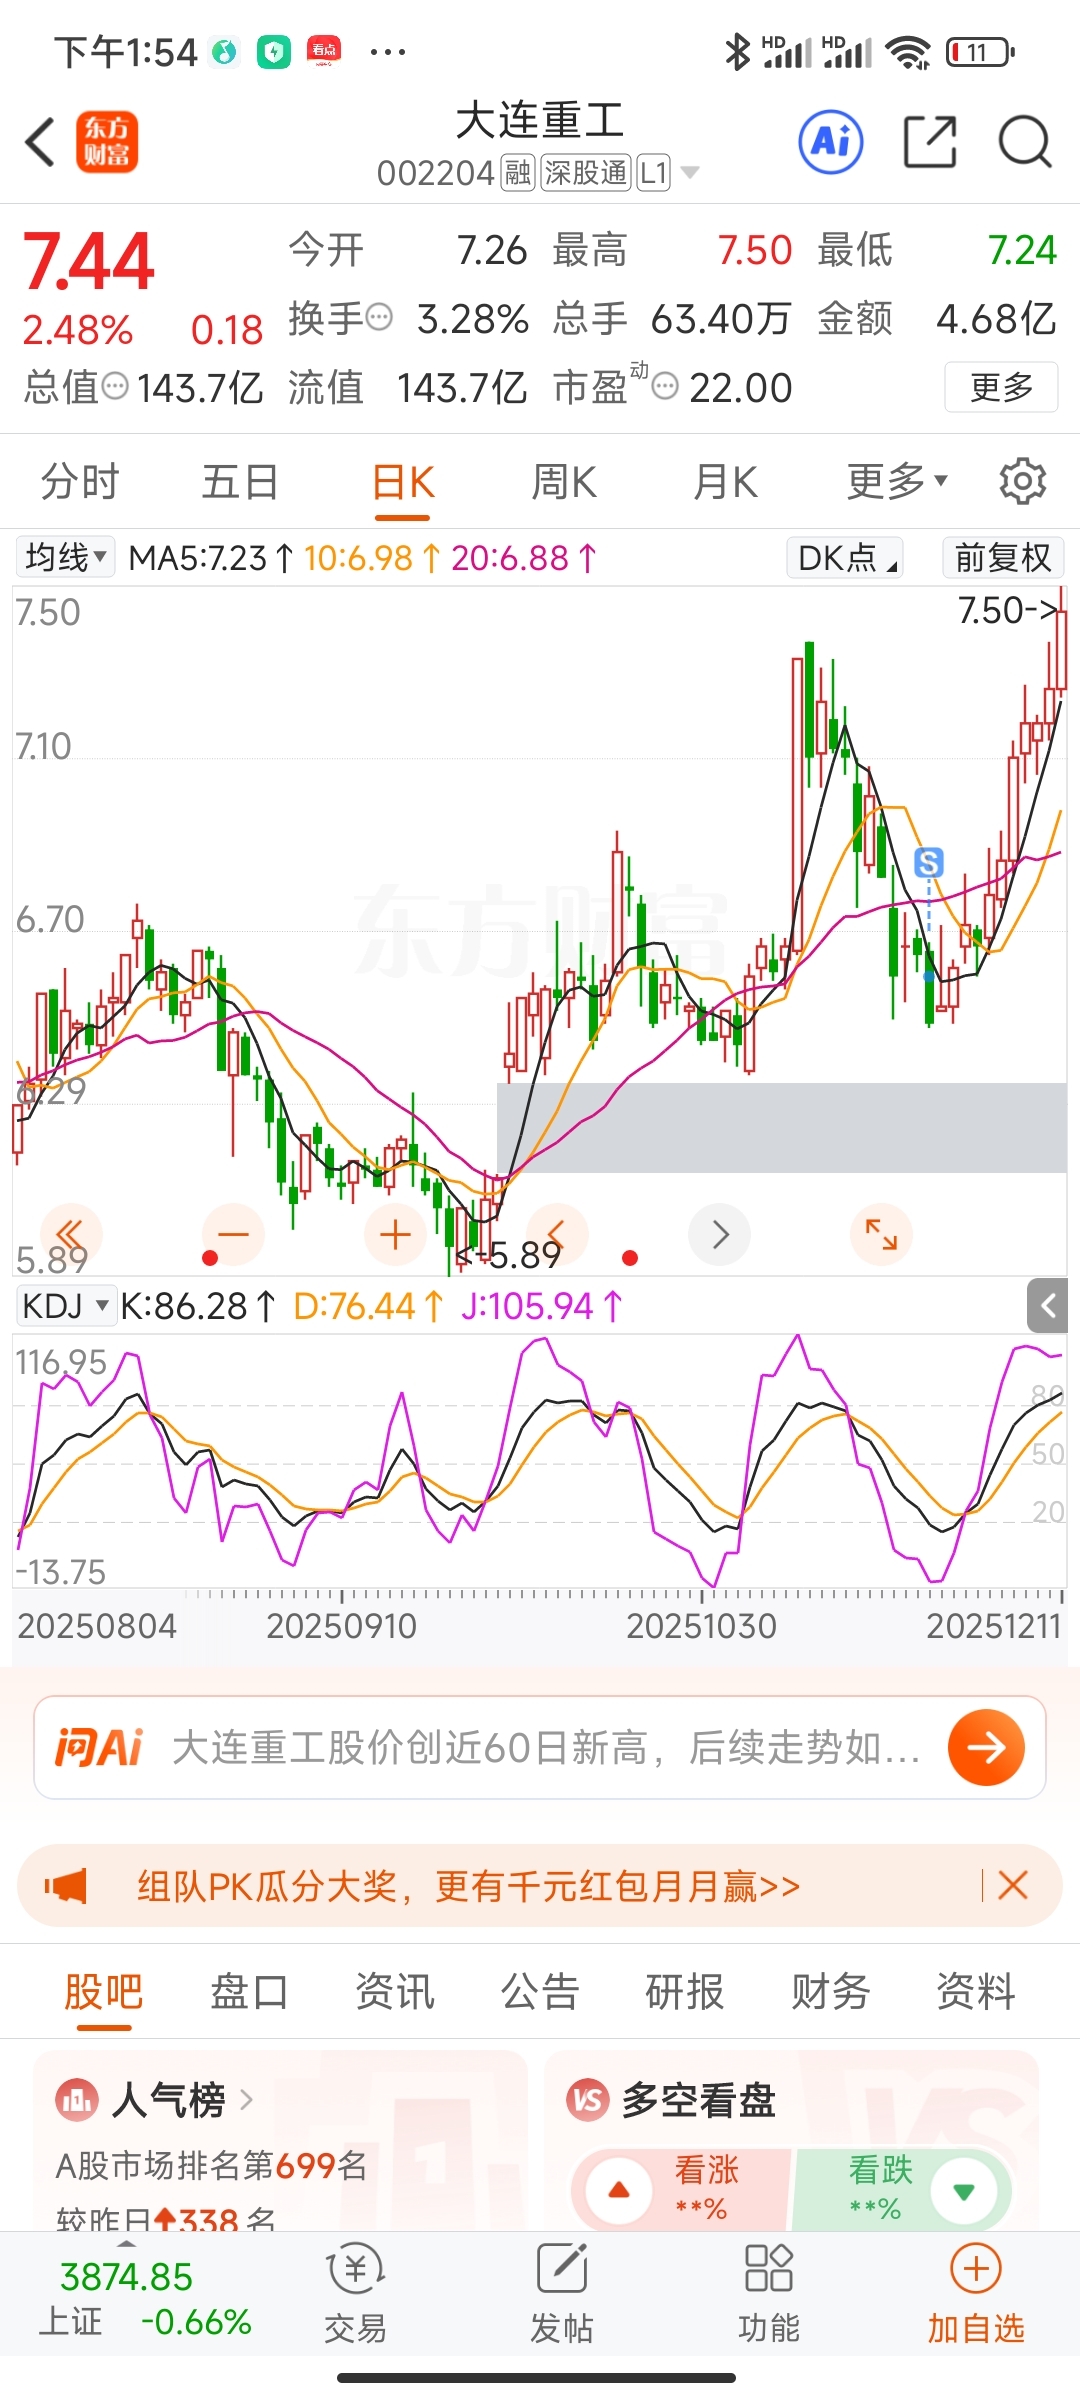Tap the S sell marker on chart
1080x2400 pixels.
point(929,862)
